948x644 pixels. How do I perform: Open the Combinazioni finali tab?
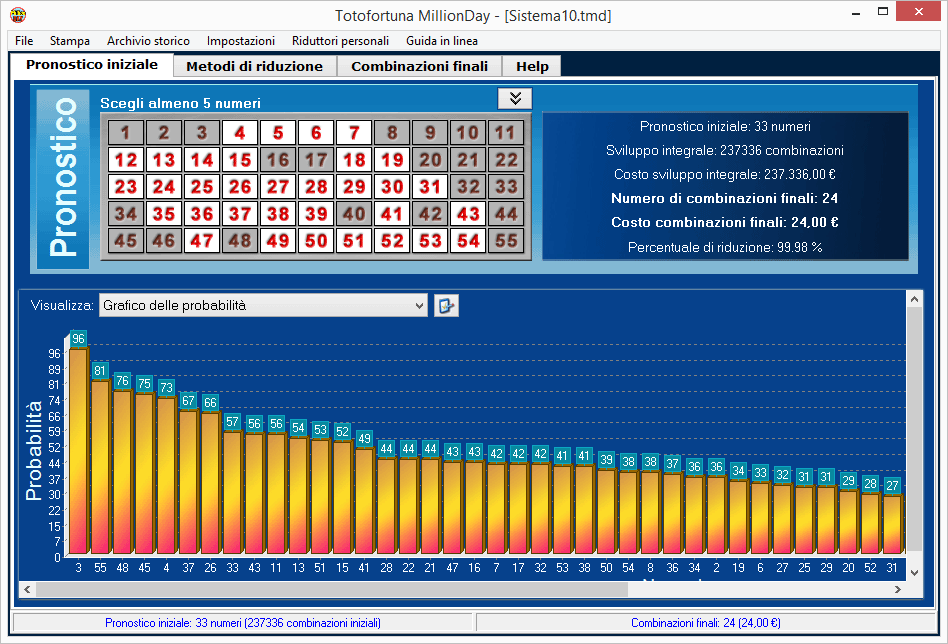point(419,66)
